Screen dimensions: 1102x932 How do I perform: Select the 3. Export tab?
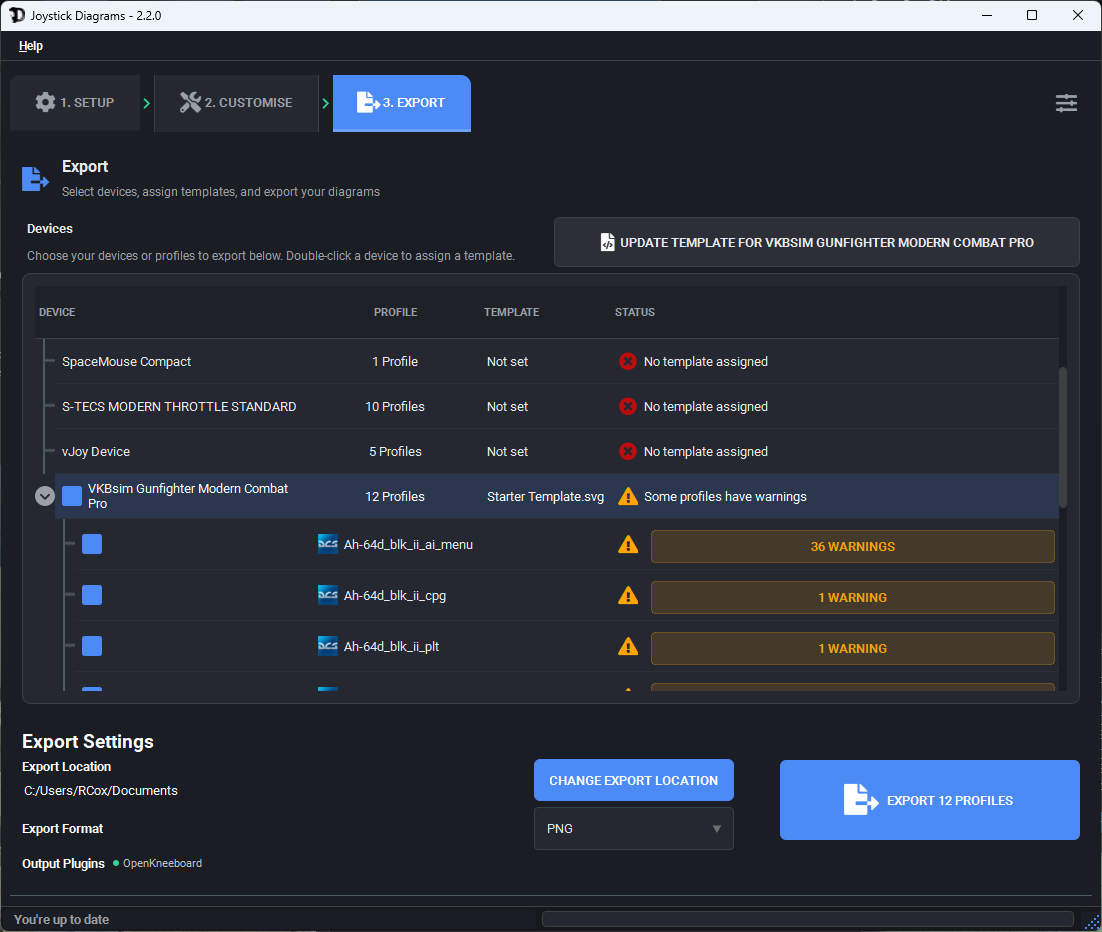(401, 103)
